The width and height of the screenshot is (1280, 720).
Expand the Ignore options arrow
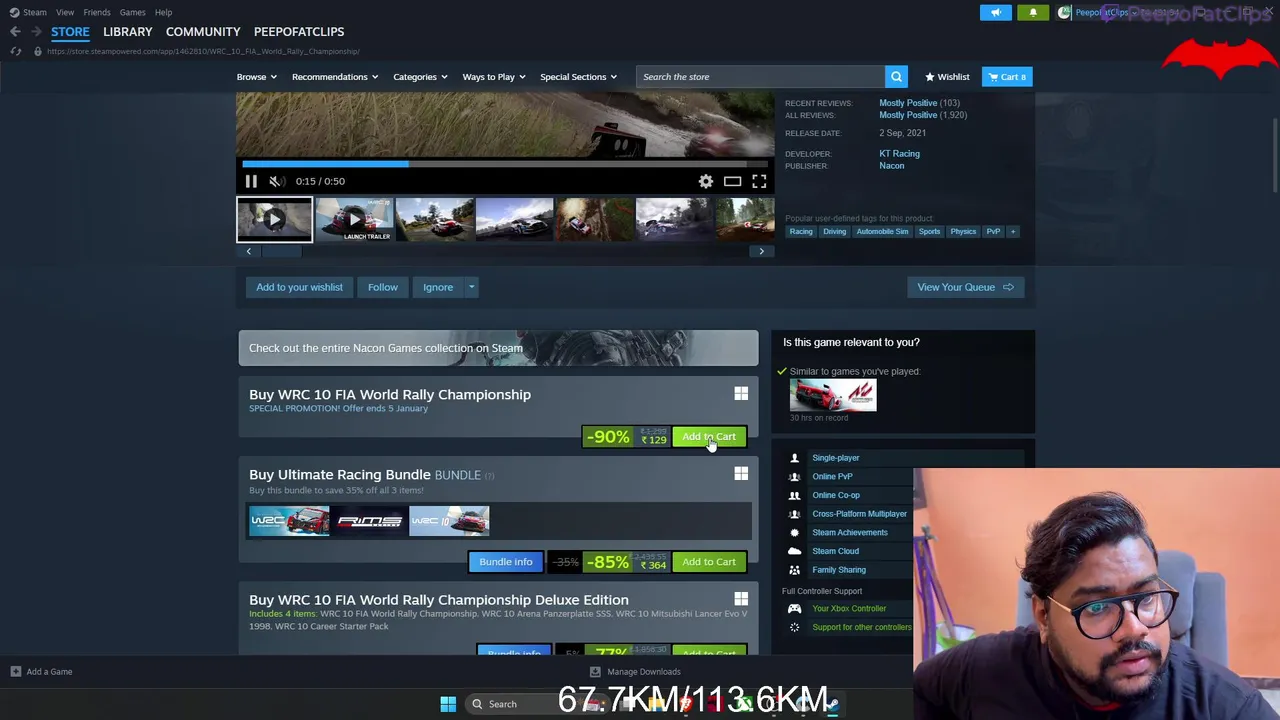471,287
